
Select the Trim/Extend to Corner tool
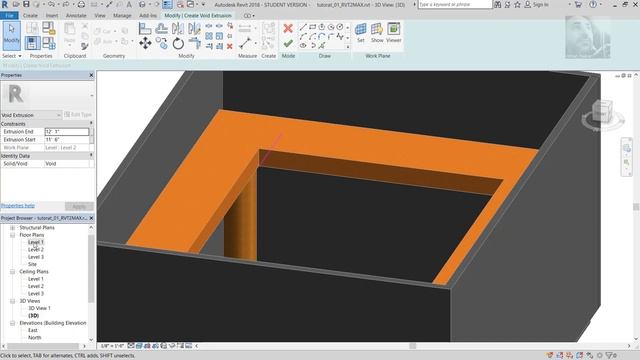tap(194, 43)
